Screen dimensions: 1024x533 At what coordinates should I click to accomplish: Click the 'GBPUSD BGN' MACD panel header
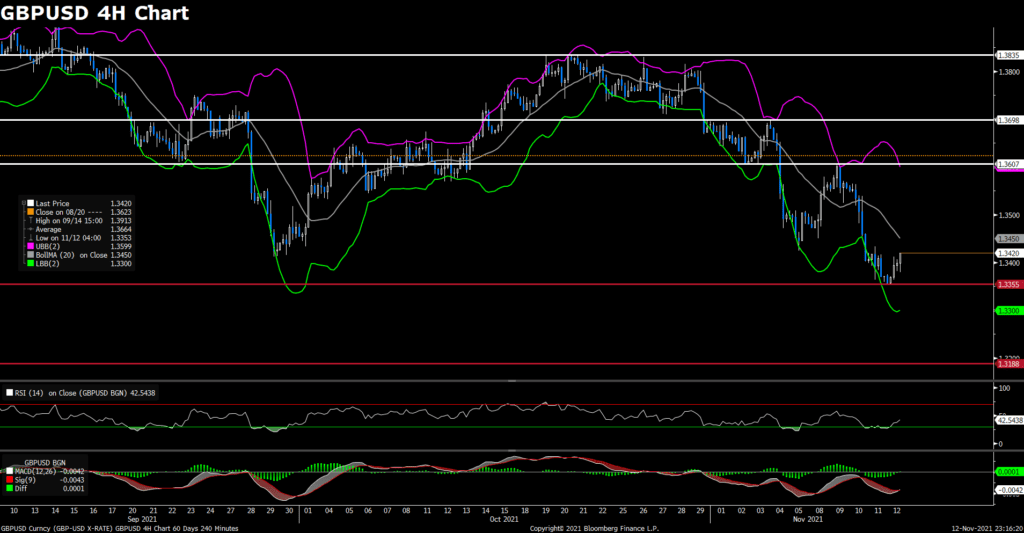[45, 462]
